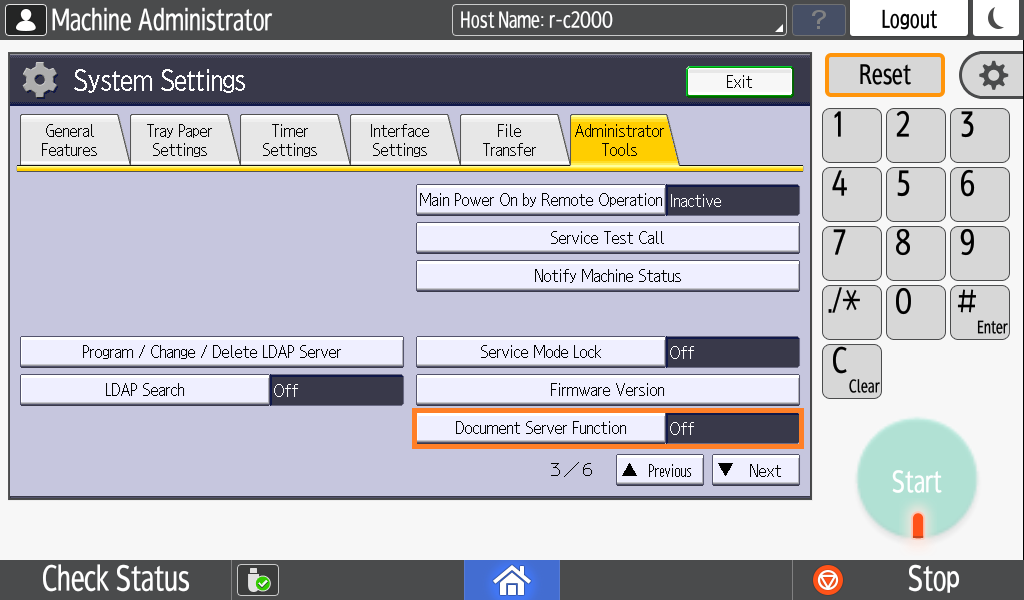Viewport: 1024px width, 600px height.
Task: Click the System Settings gear icon
Action: click(39, 80)
